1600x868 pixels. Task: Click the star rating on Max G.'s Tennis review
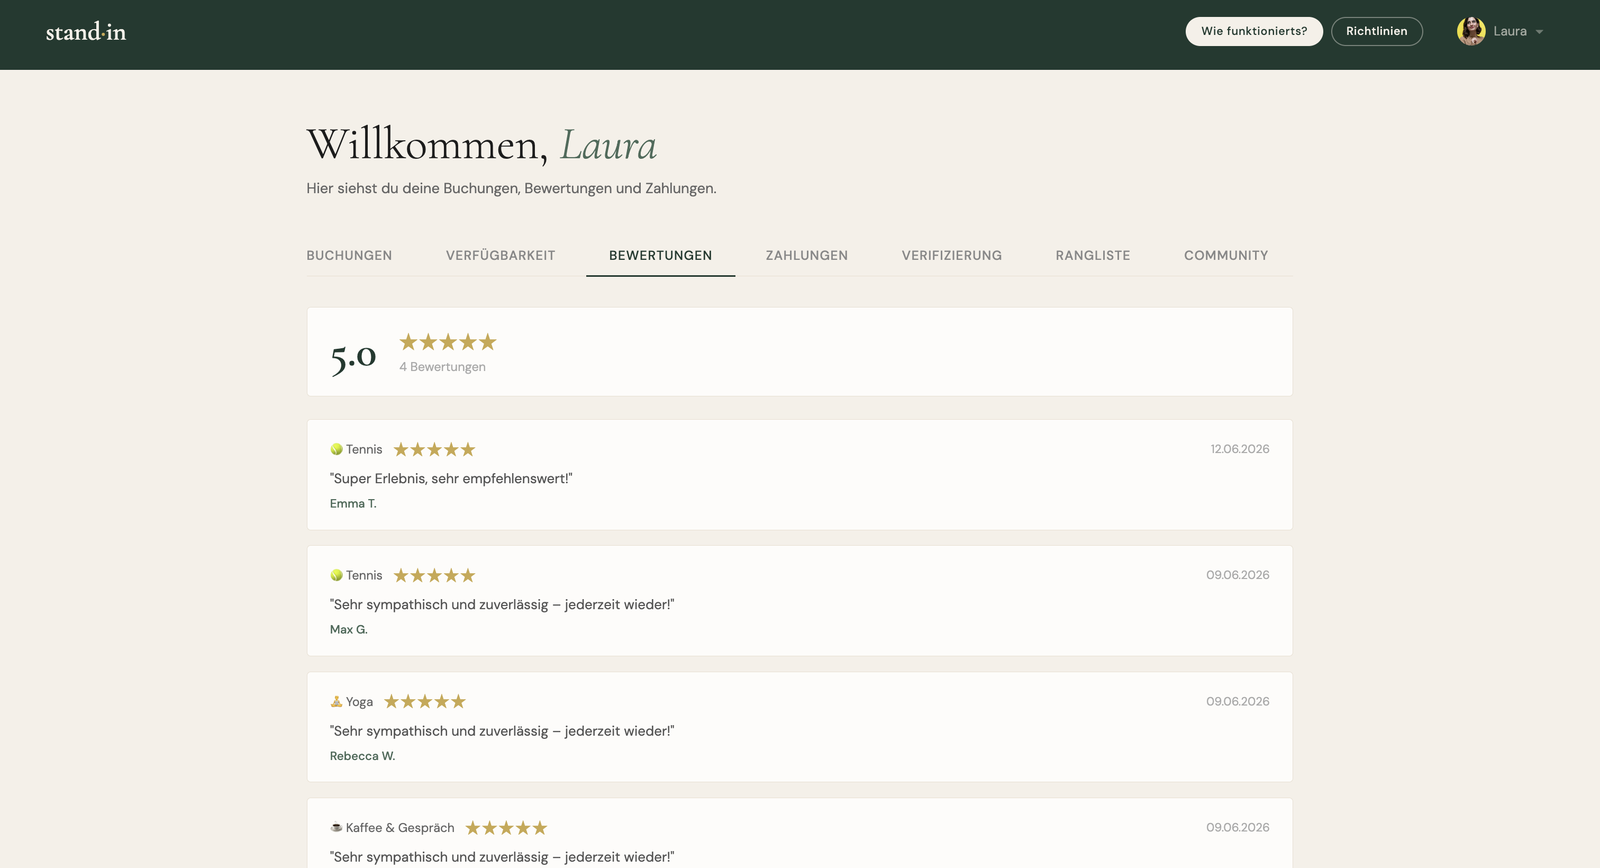click(434, 576)
